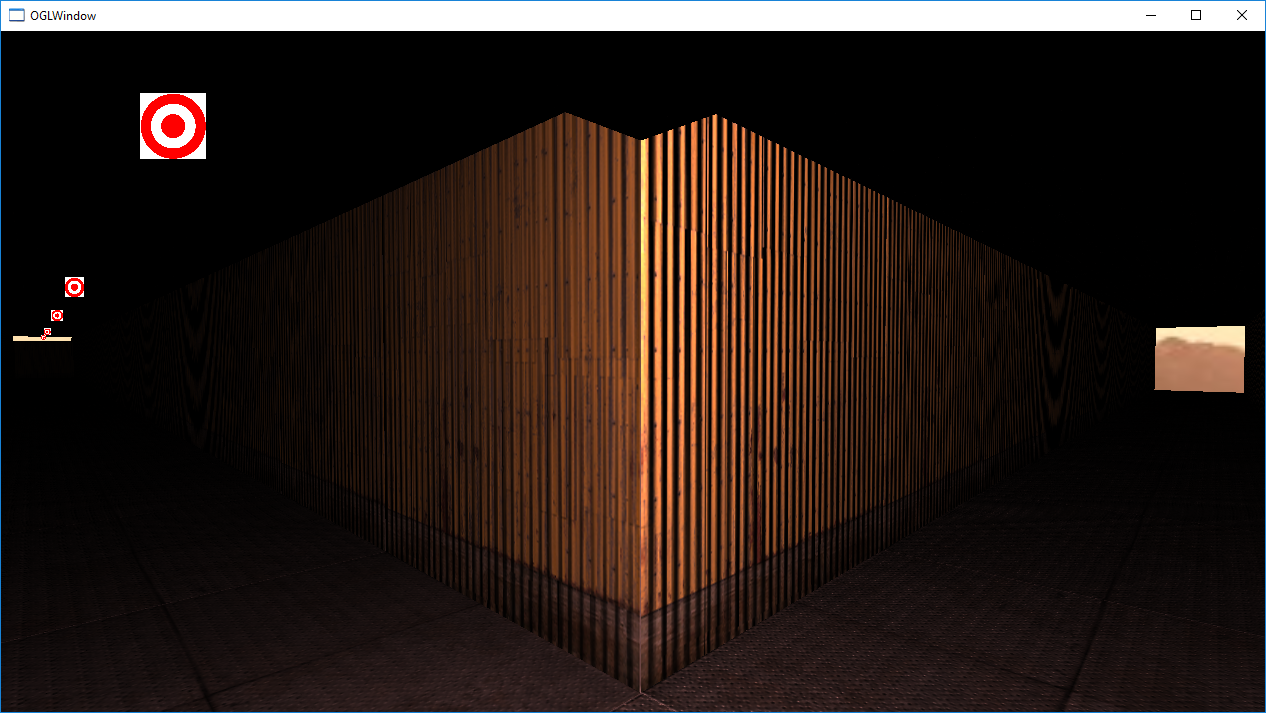1266x713 pixels.
Task: Click the largest red bullseye target
Action: pos(173,126)
